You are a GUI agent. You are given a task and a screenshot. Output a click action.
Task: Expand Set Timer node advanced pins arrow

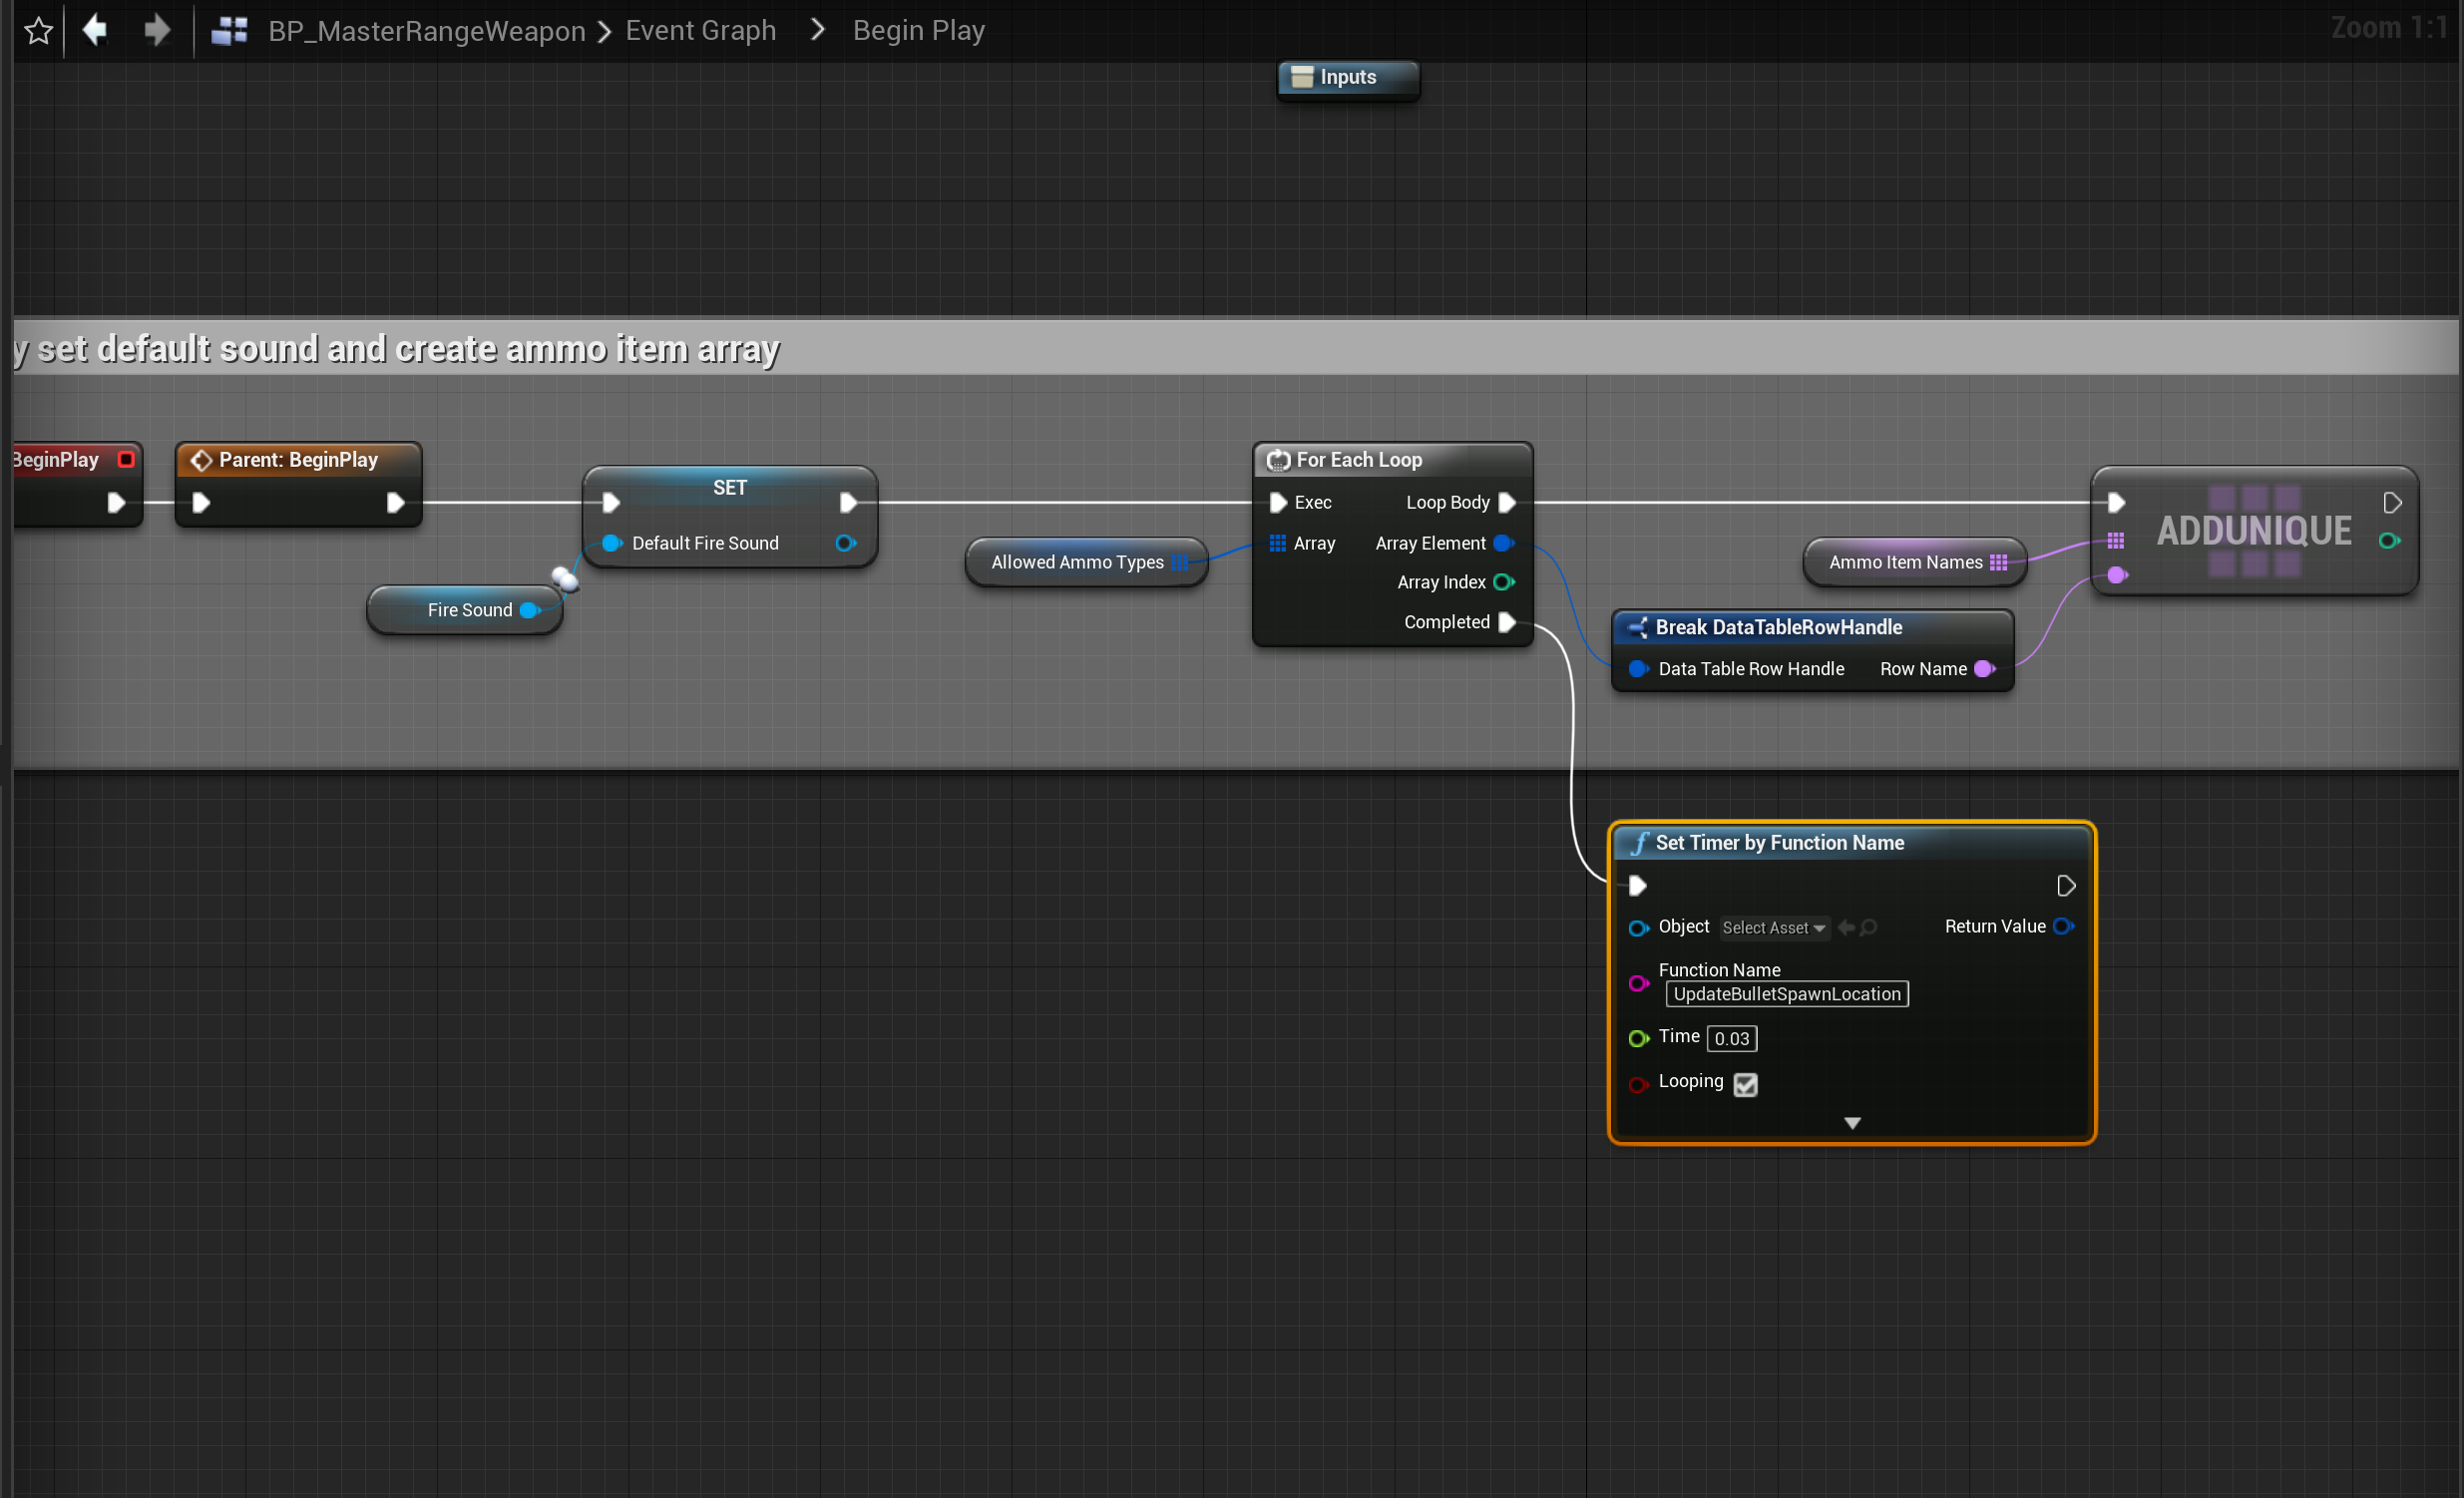1852,1123
